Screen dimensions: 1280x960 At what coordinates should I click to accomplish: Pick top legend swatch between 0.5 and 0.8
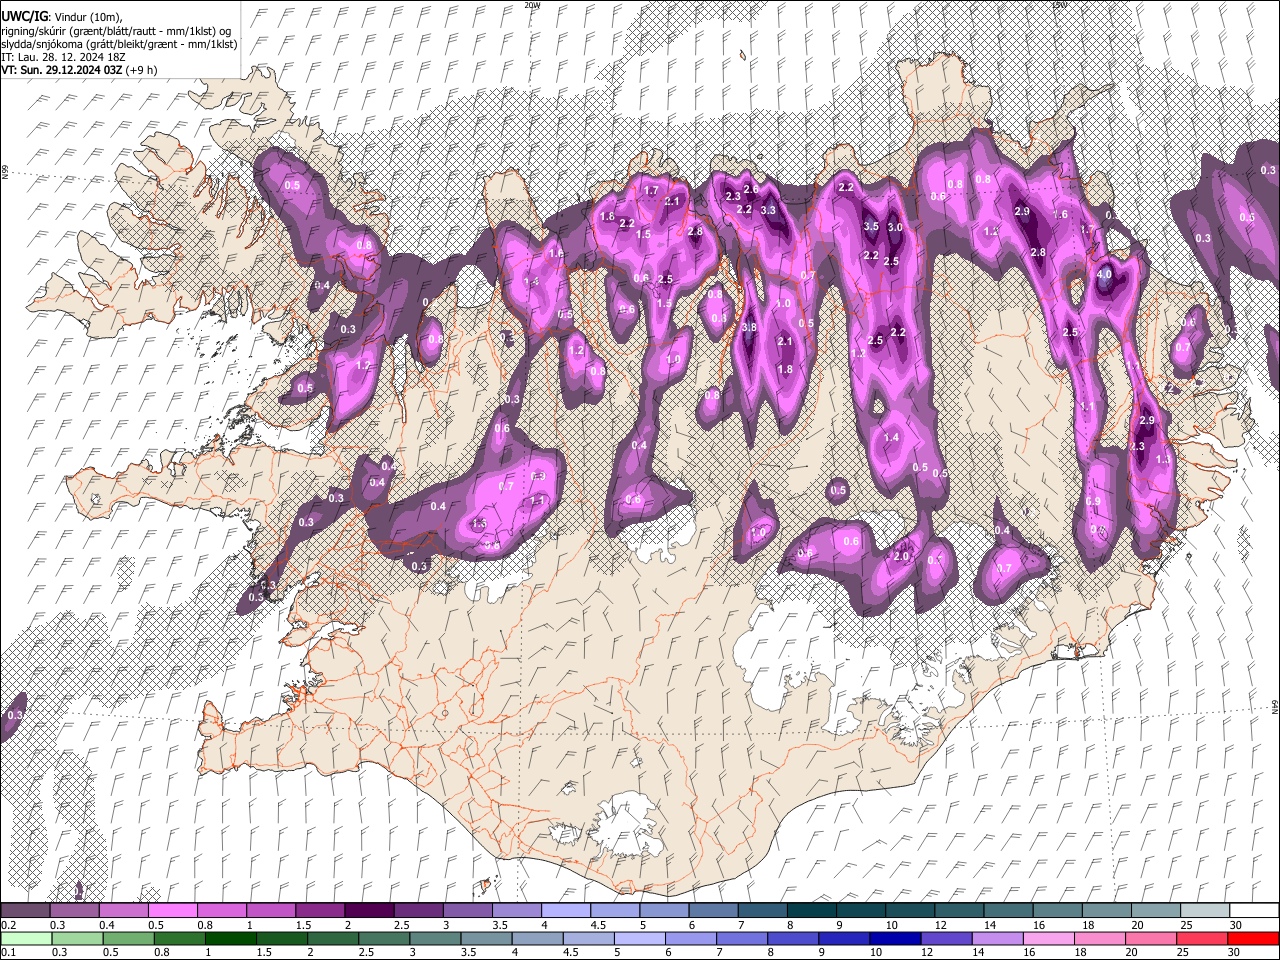click(173, 911)
